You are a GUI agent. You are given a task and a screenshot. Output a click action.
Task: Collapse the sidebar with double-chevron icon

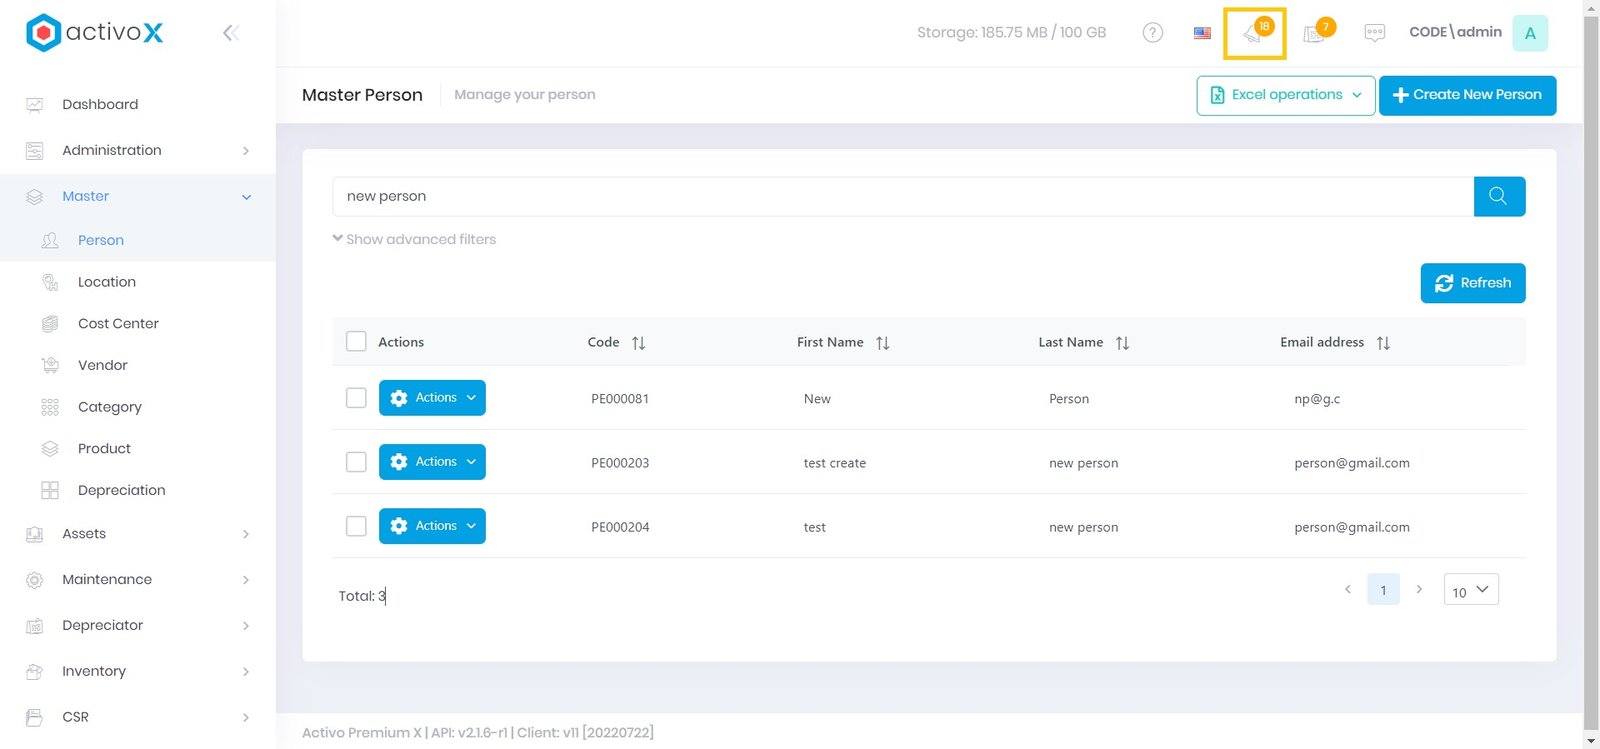click(x=231, y=33)
